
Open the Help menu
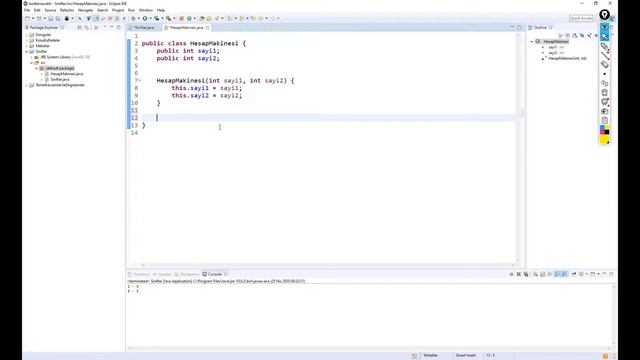(x=161, y=10)
